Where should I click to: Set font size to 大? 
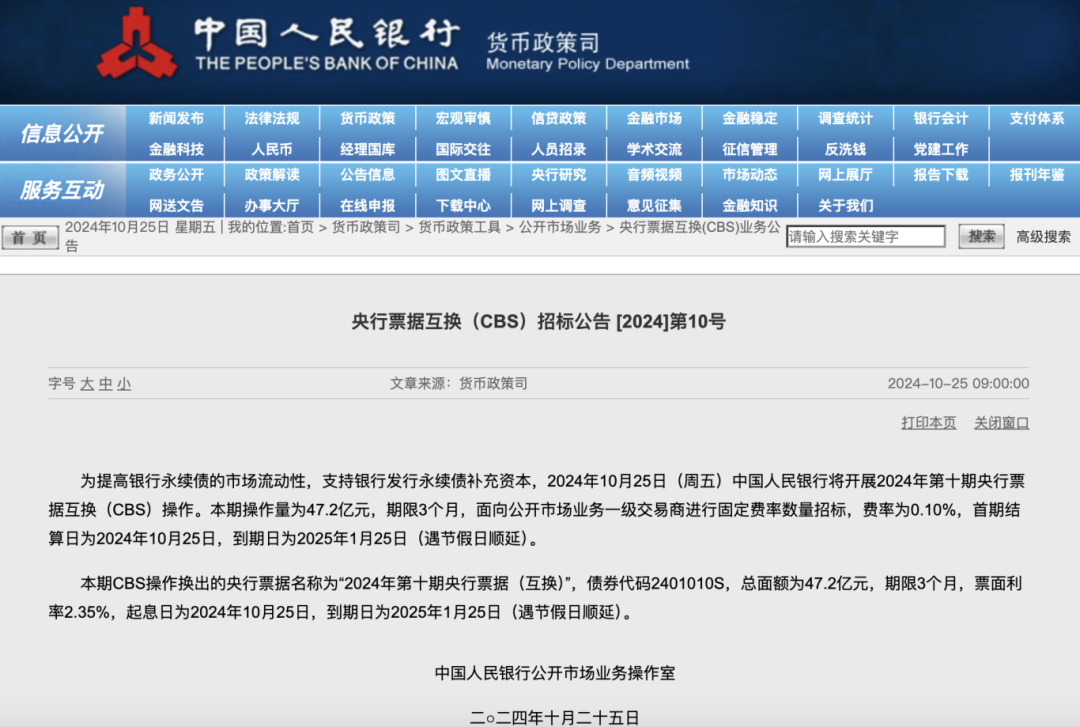coord(87,384)
